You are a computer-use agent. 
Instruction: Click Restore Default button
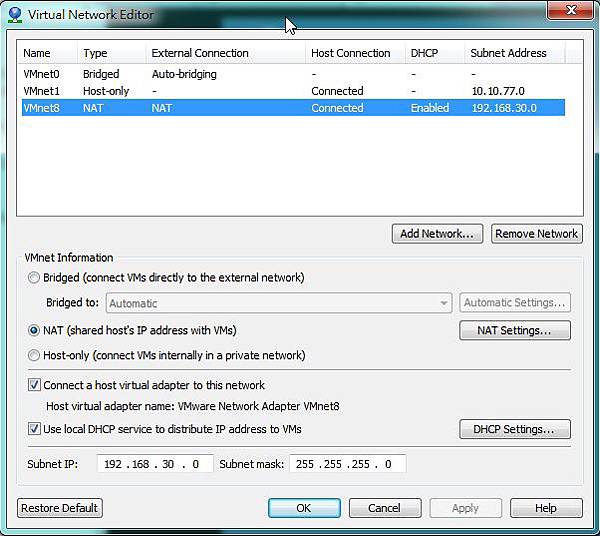(x=60, y=508)
